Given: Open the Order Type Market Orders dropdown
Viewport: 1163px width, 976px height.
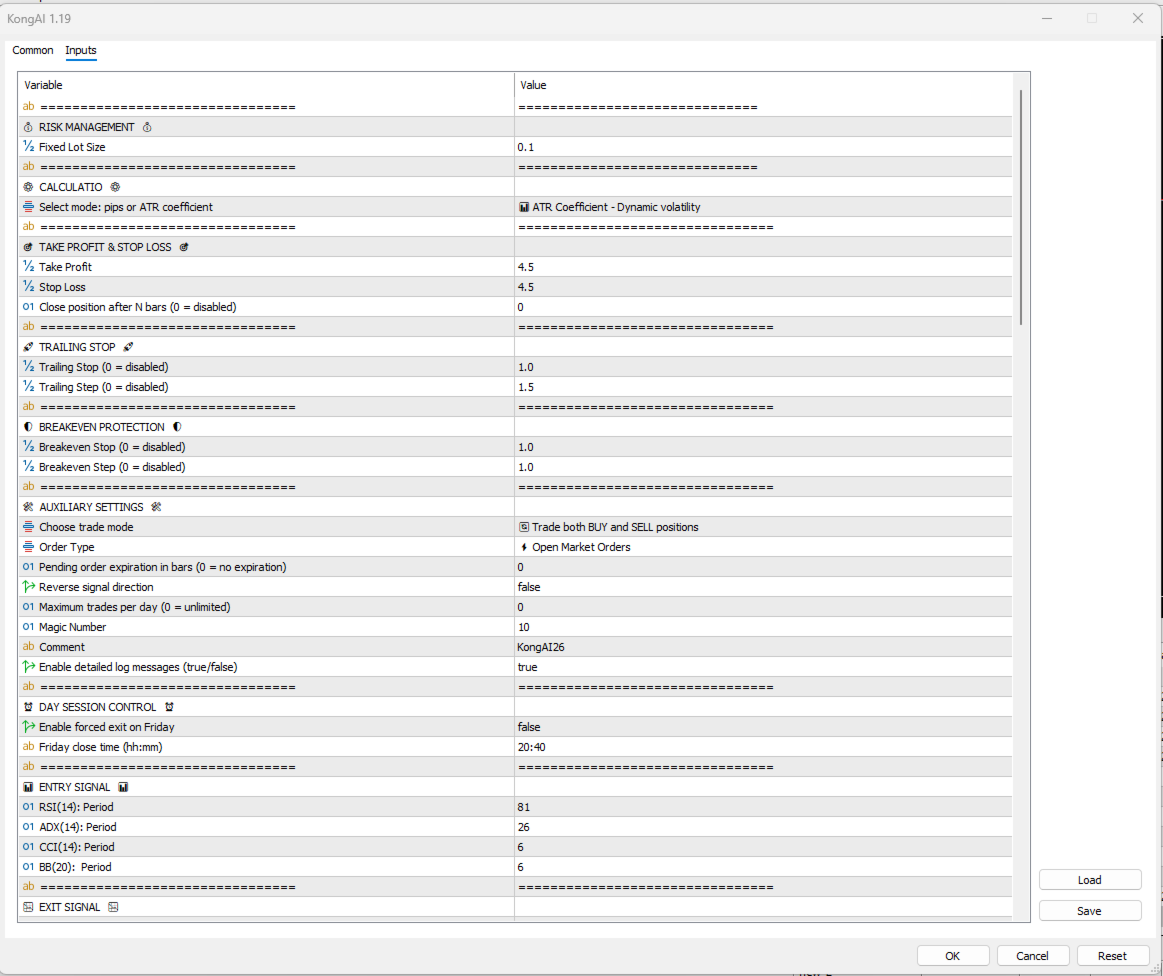Looking at the screenshot, I should coord(762,547).
